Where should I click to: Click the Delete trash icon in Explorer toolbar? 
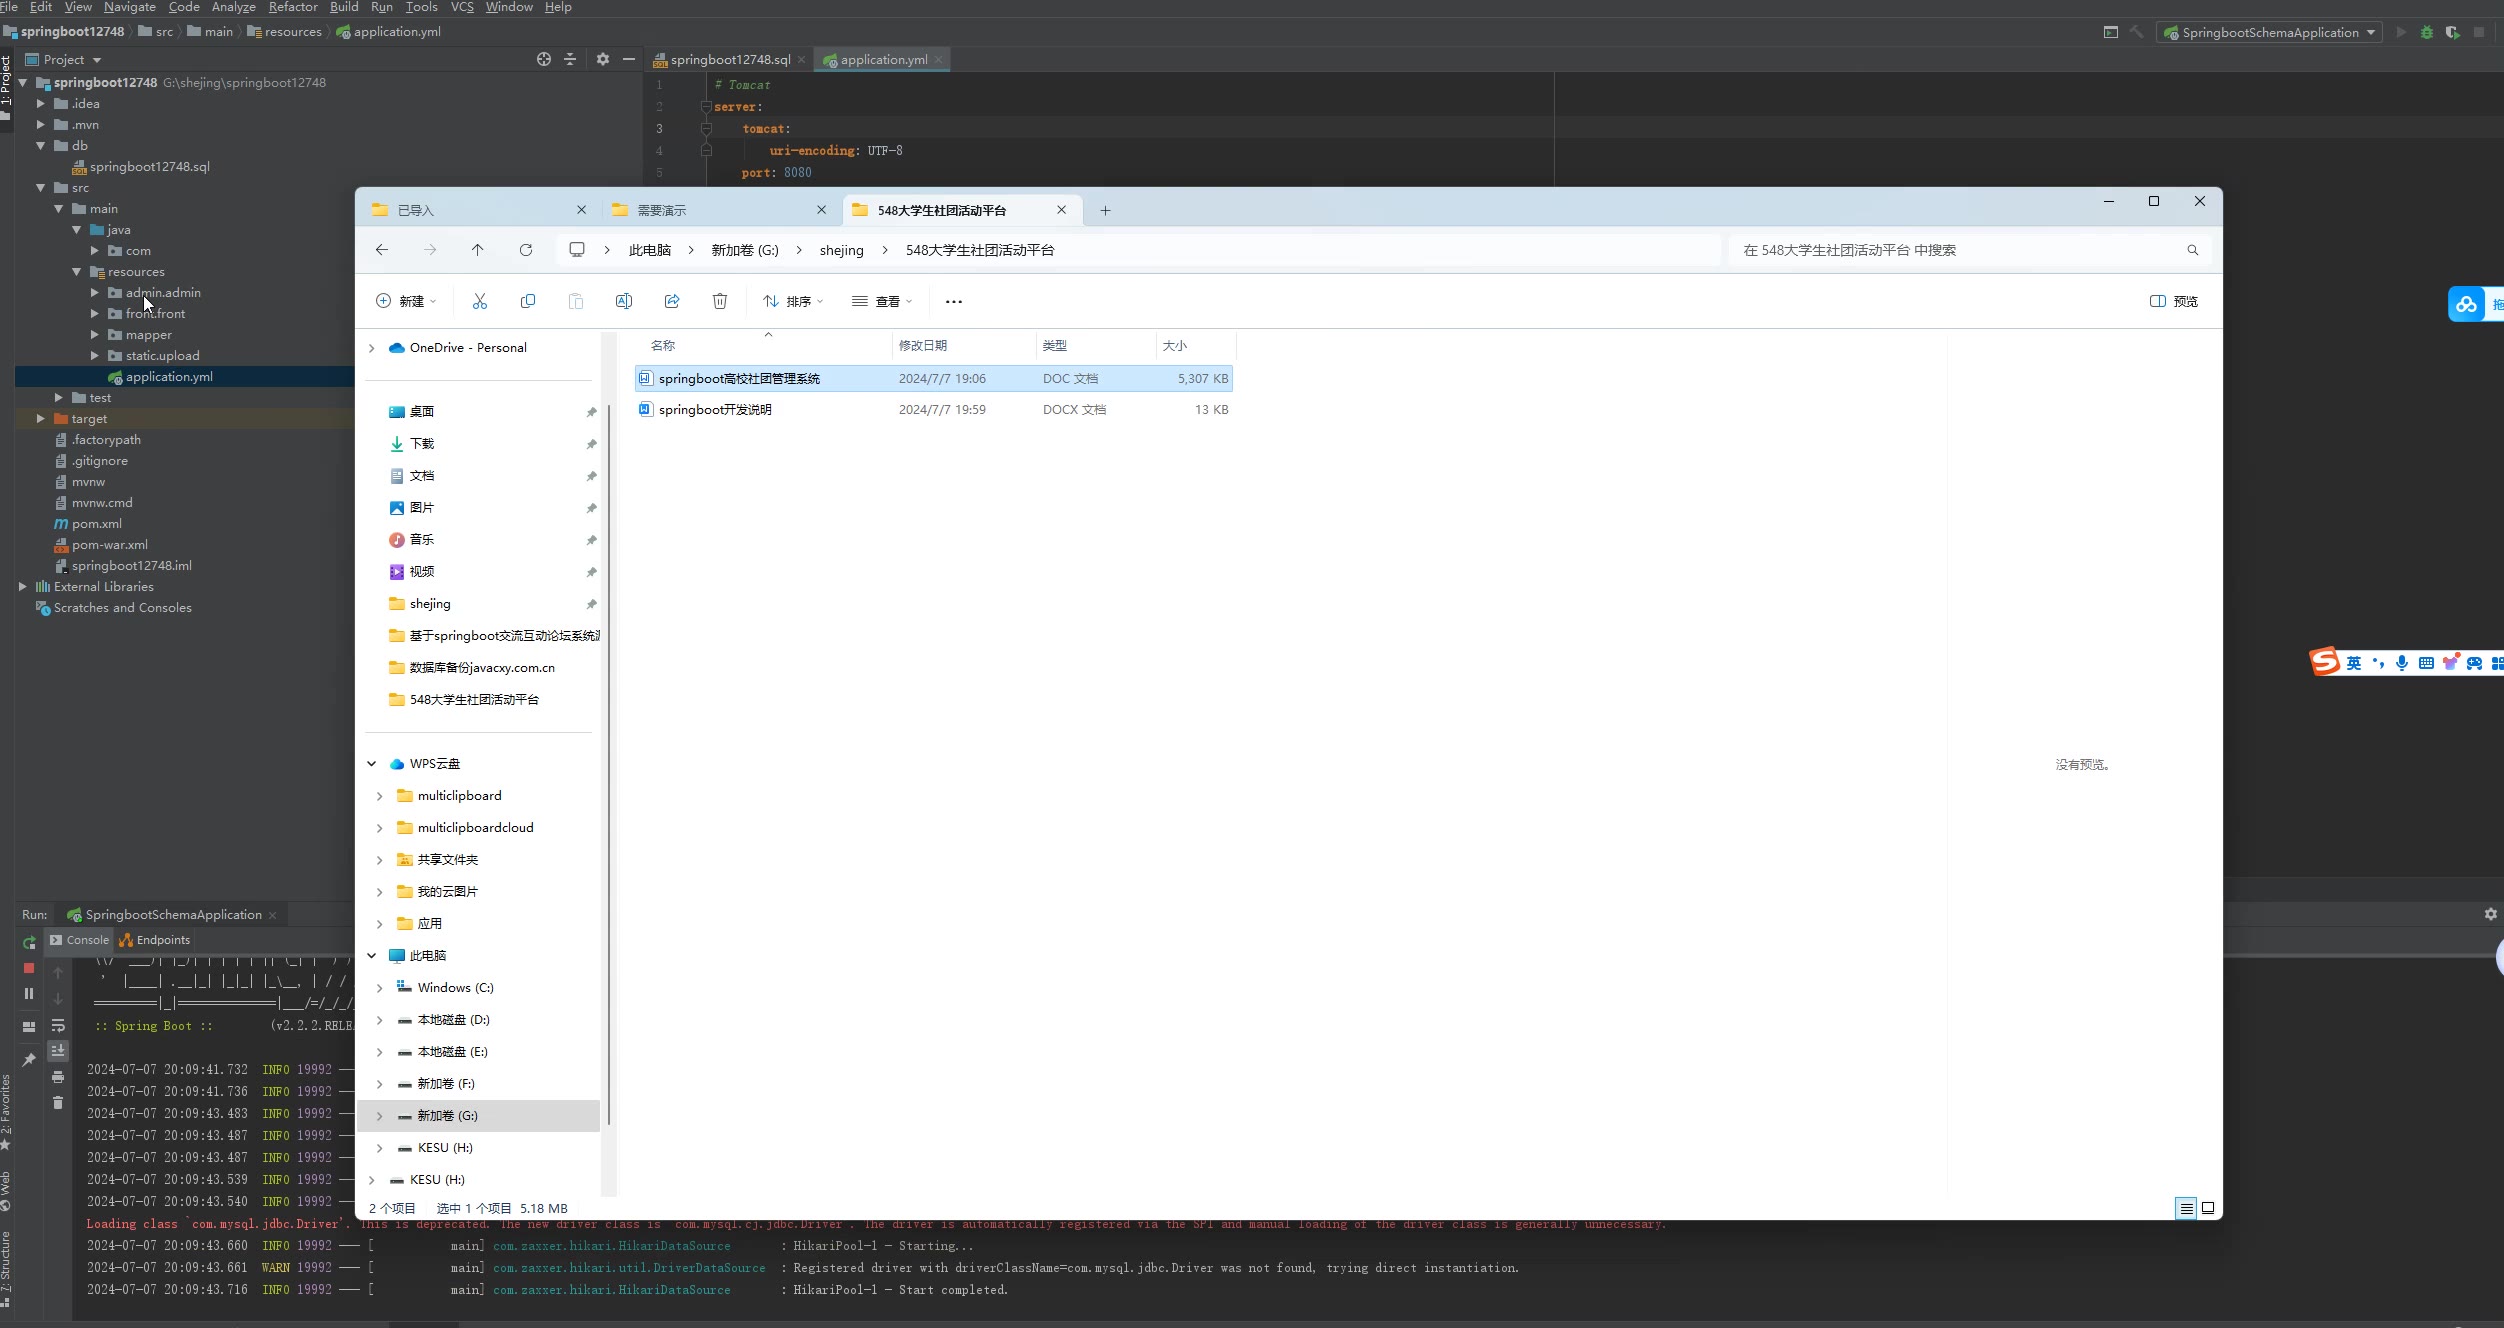click(x=720, y=301)
